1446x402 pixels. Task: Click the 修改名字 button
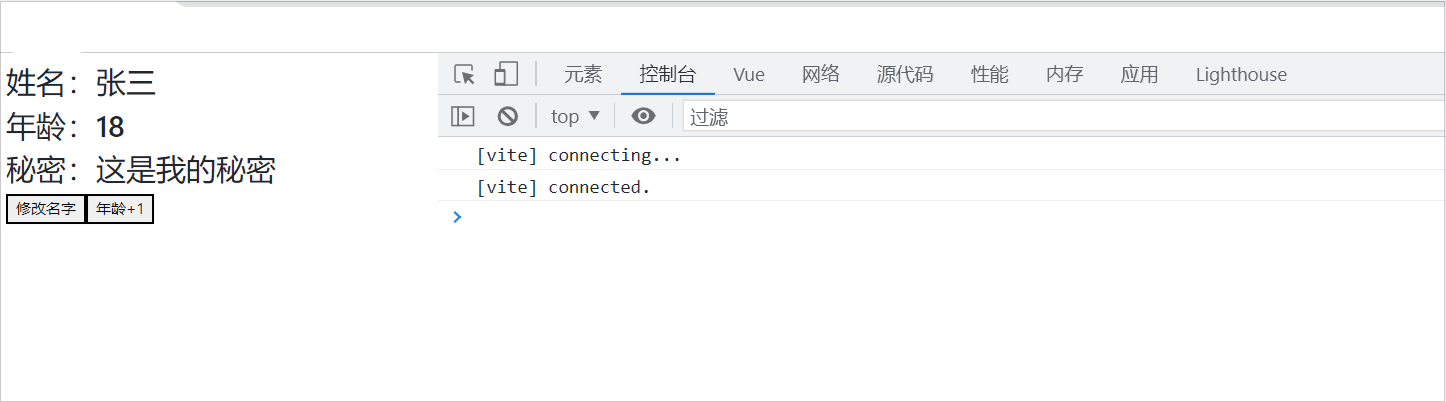click(x=46, y=209)
